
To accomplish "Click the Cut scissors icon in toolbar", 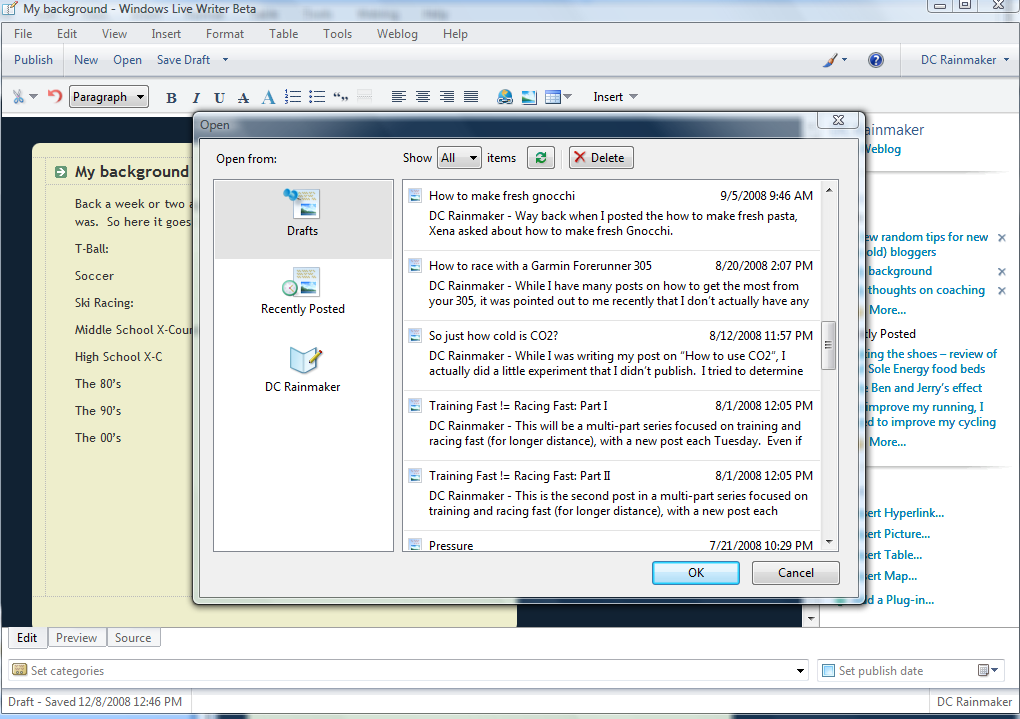I will [18, 97].
